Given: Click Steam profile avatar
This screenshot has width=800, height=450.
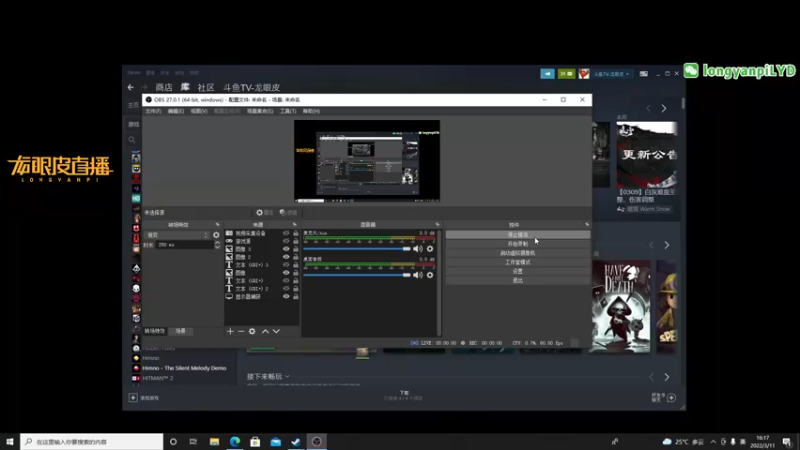Looking at the screenshot, I should tap(584, 74).
